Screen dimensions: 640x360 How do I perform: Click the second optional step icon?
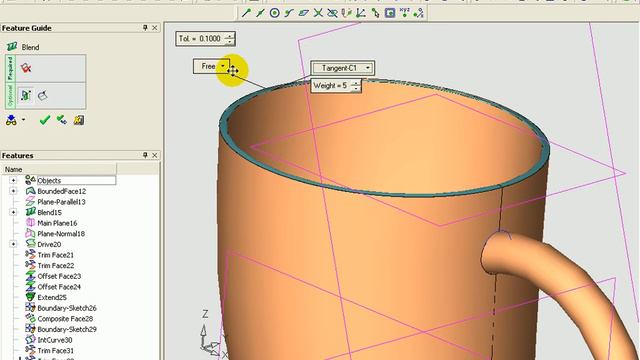[x=42, y=96]
